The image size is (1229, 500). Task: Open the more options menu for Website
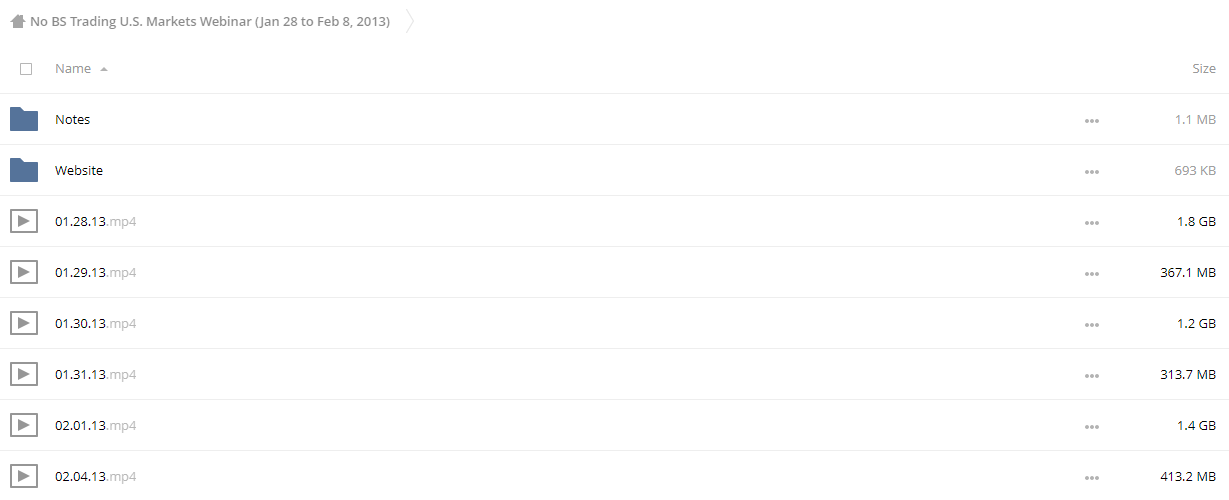point(1091,171)
